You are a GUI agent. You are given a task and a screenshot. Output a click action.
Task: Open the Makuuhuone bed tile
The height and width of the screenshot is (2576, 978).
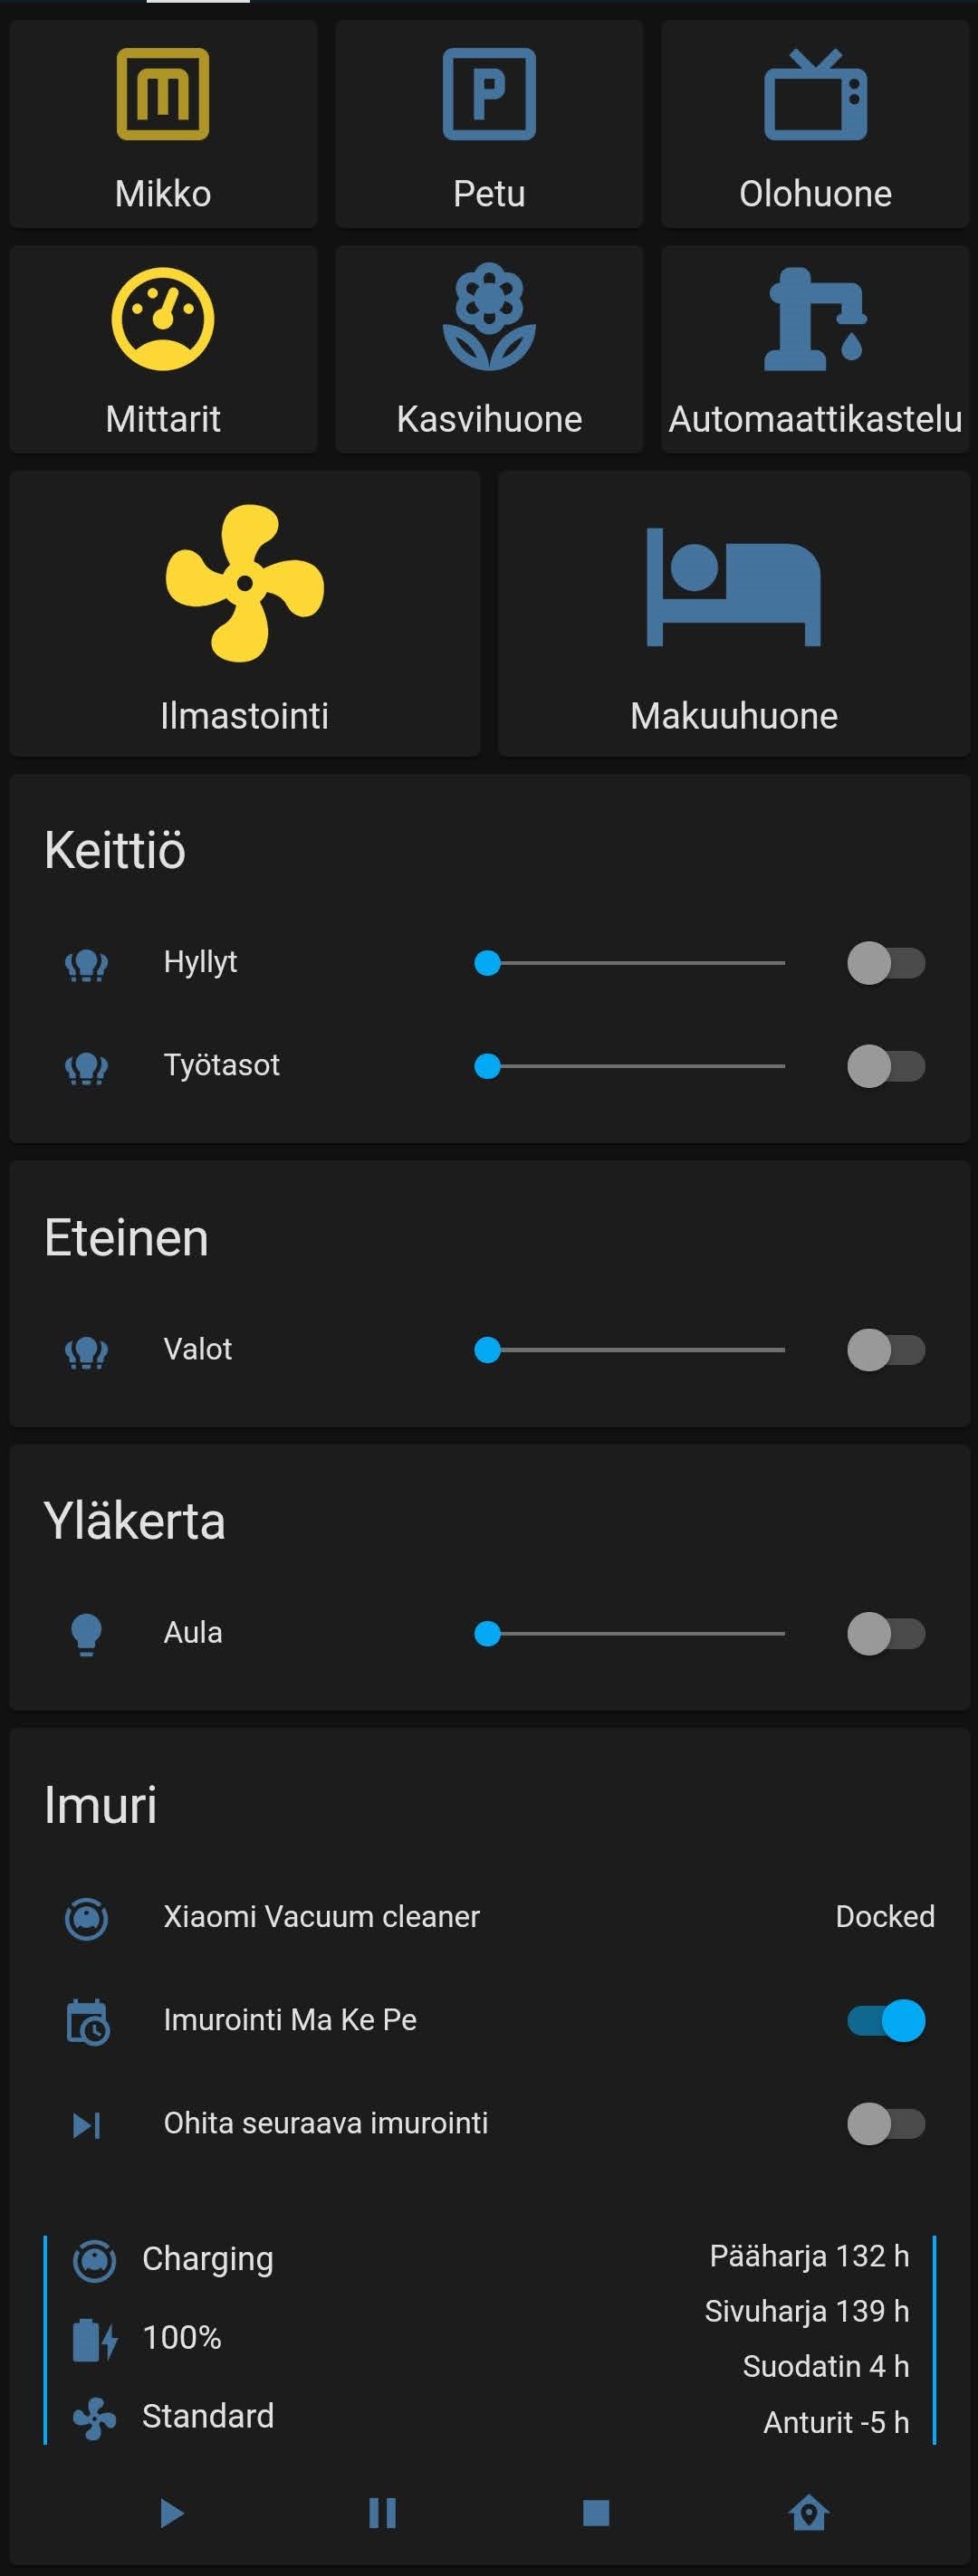[x=733, y=613]
